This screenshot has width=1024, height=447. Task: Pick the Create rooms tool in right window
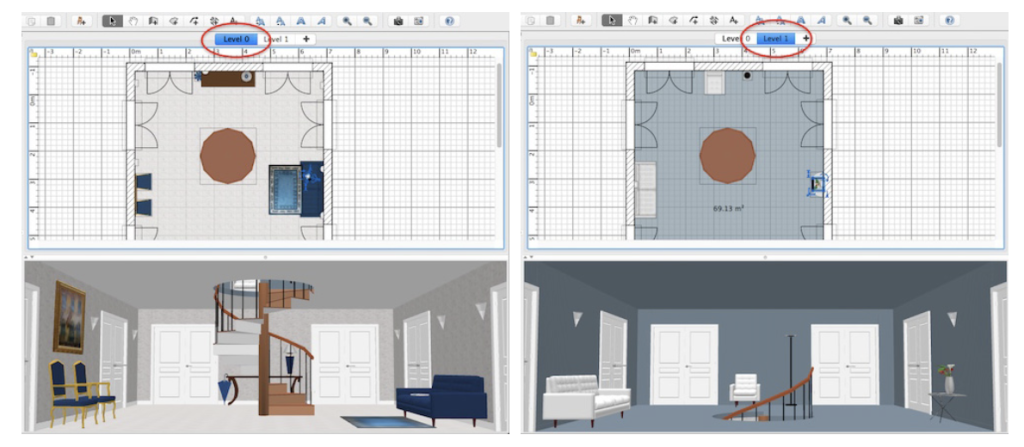coord(672,20)
